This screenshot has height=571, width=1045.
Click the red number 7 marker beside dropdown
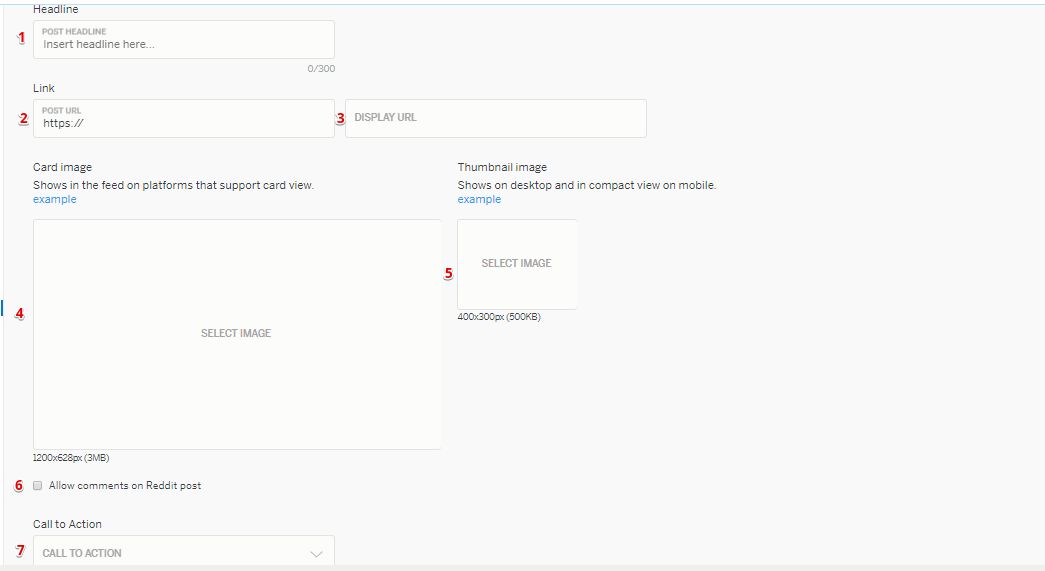click(19, 551)
